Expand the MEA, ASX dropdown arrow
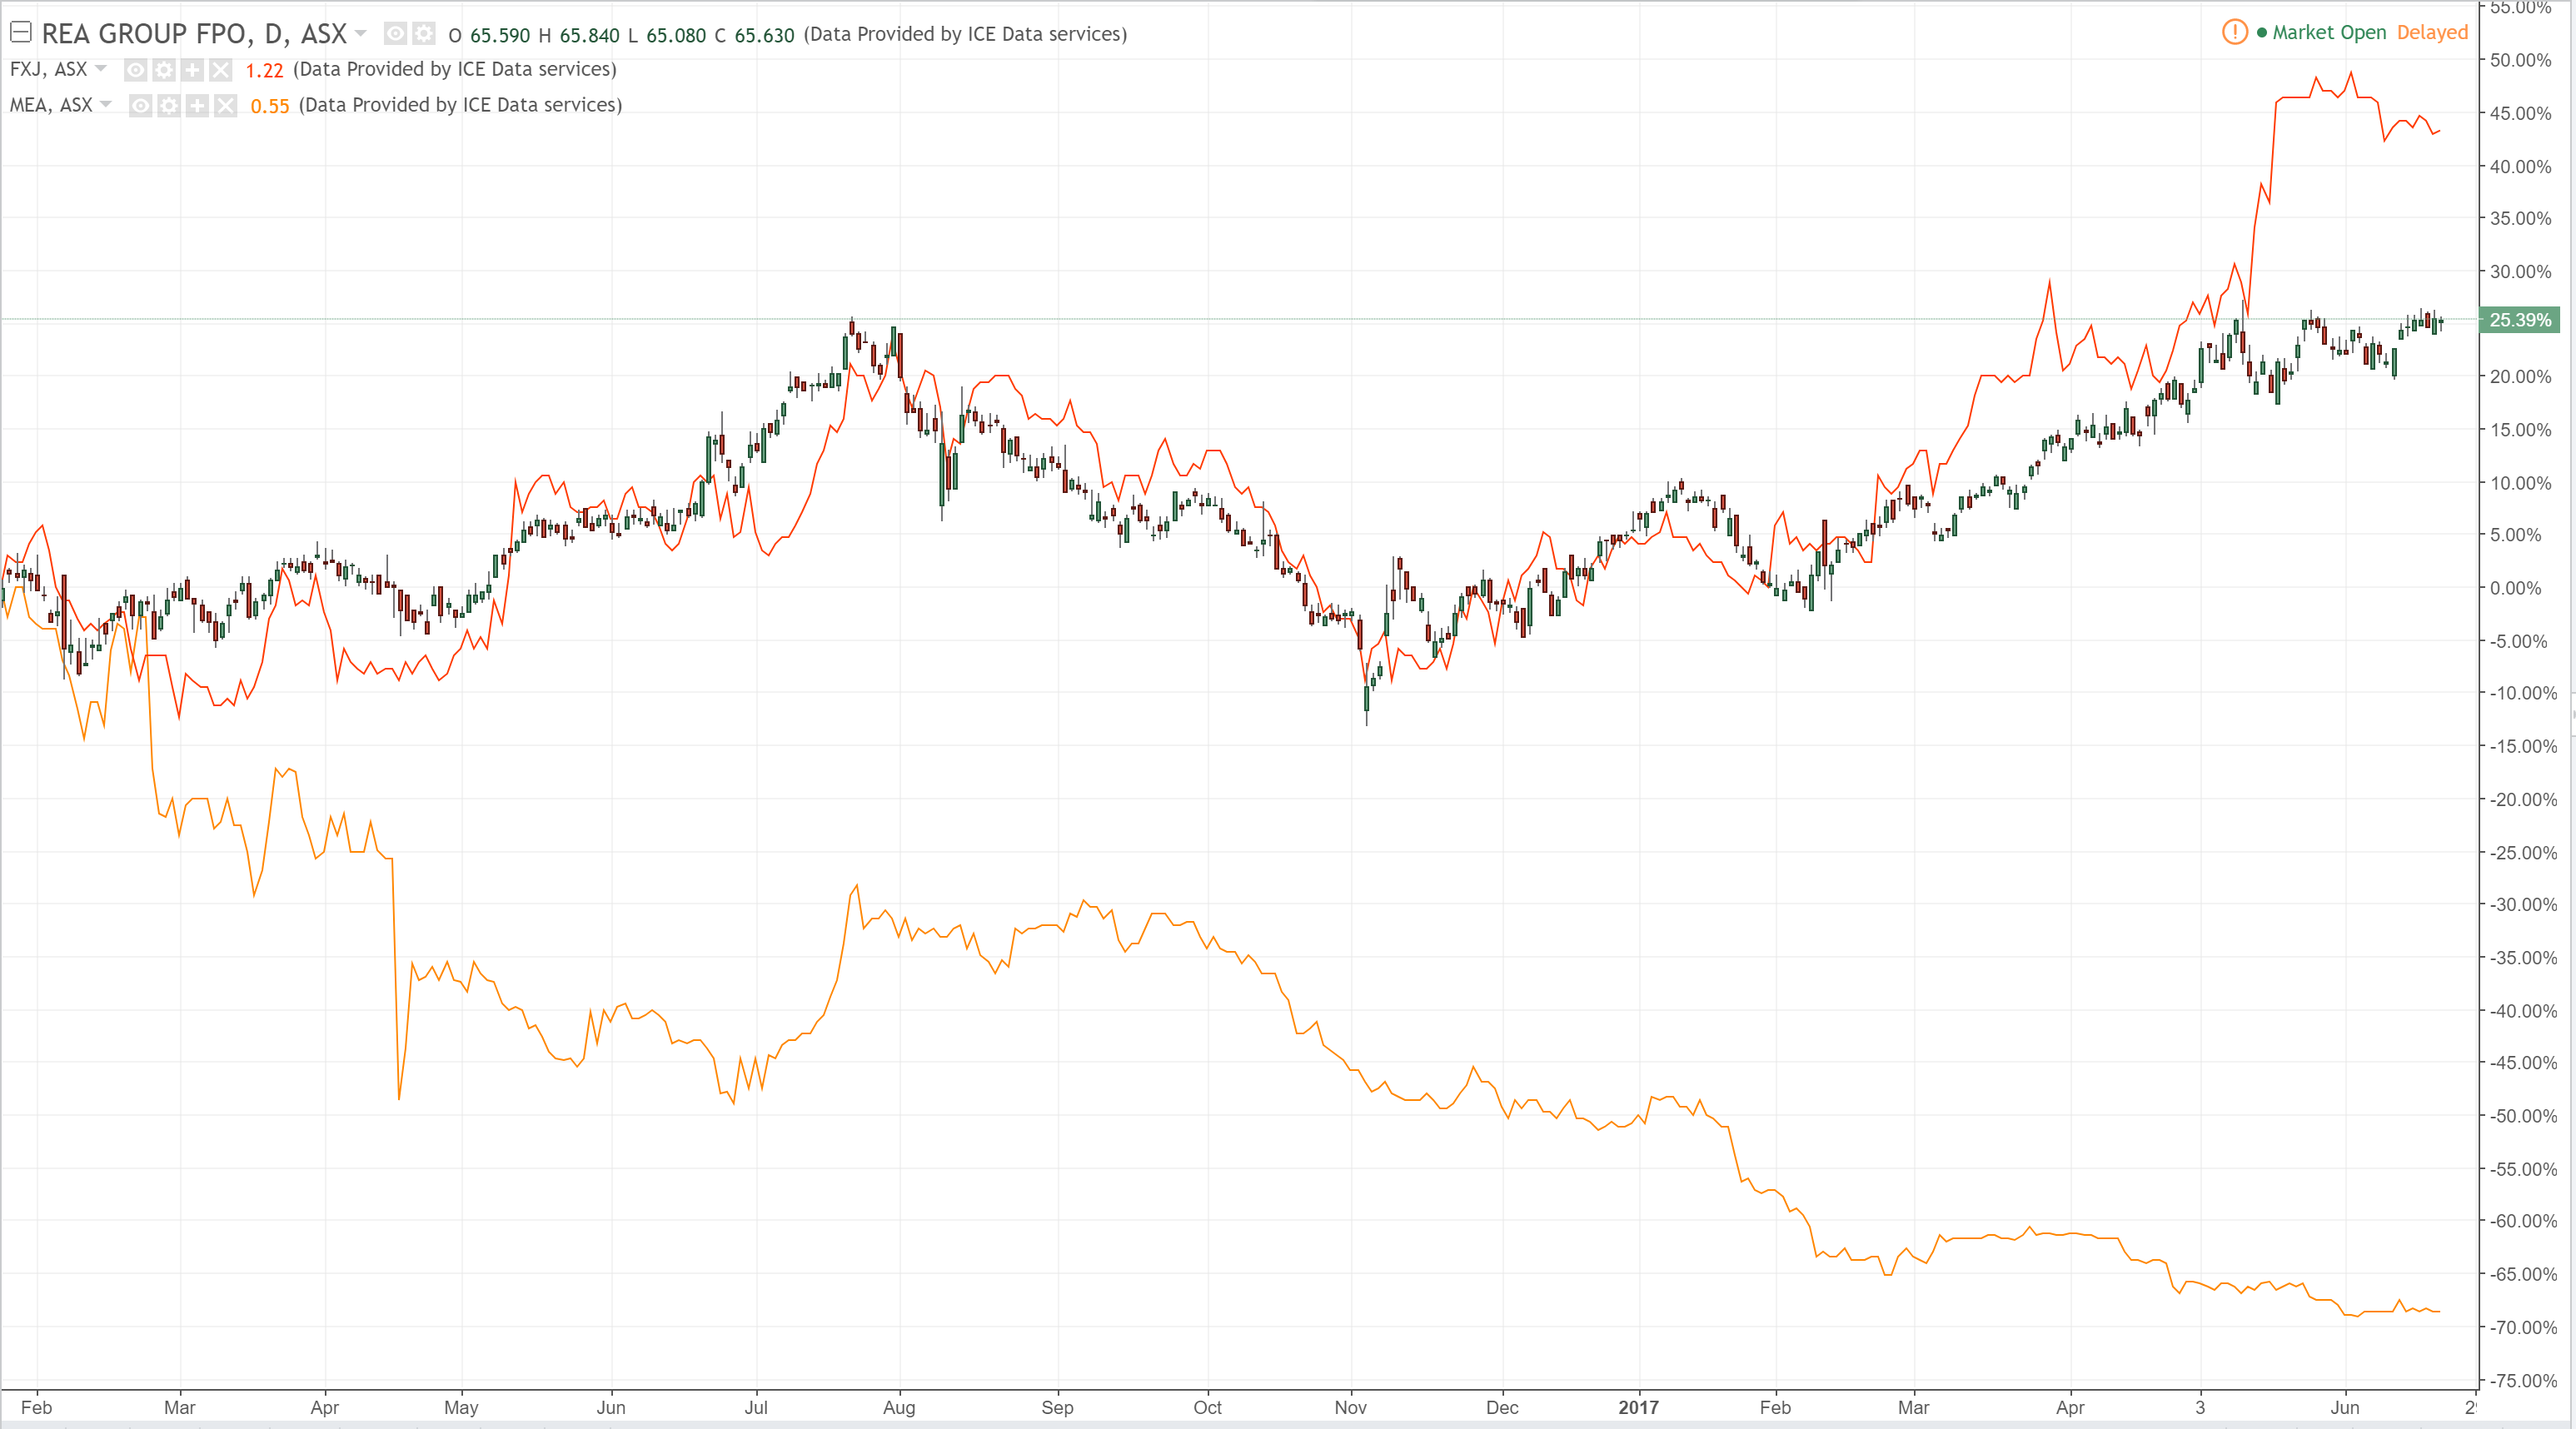The height and width of the screenshot is (1429, 2576). (x=106, y=104)
